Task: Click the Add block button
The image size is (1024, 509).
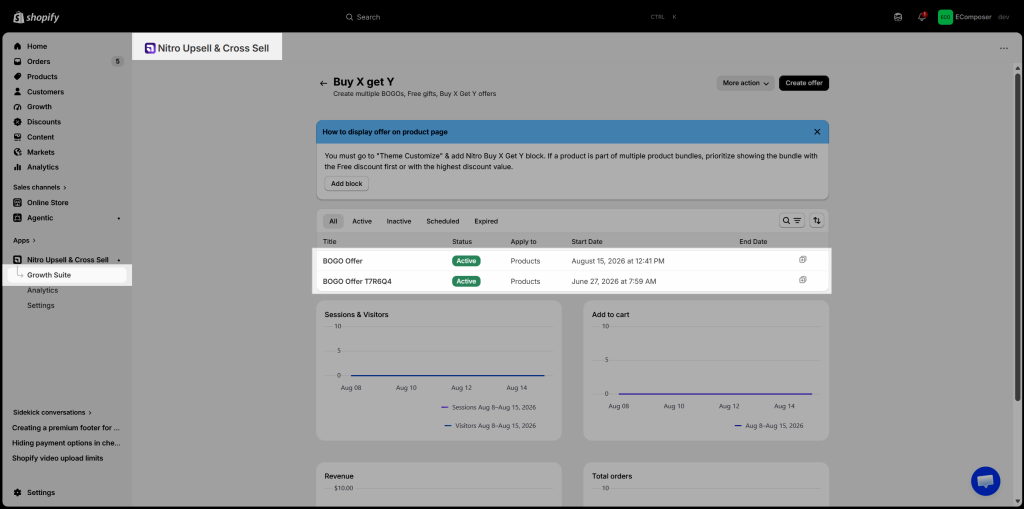Action: 347,184
